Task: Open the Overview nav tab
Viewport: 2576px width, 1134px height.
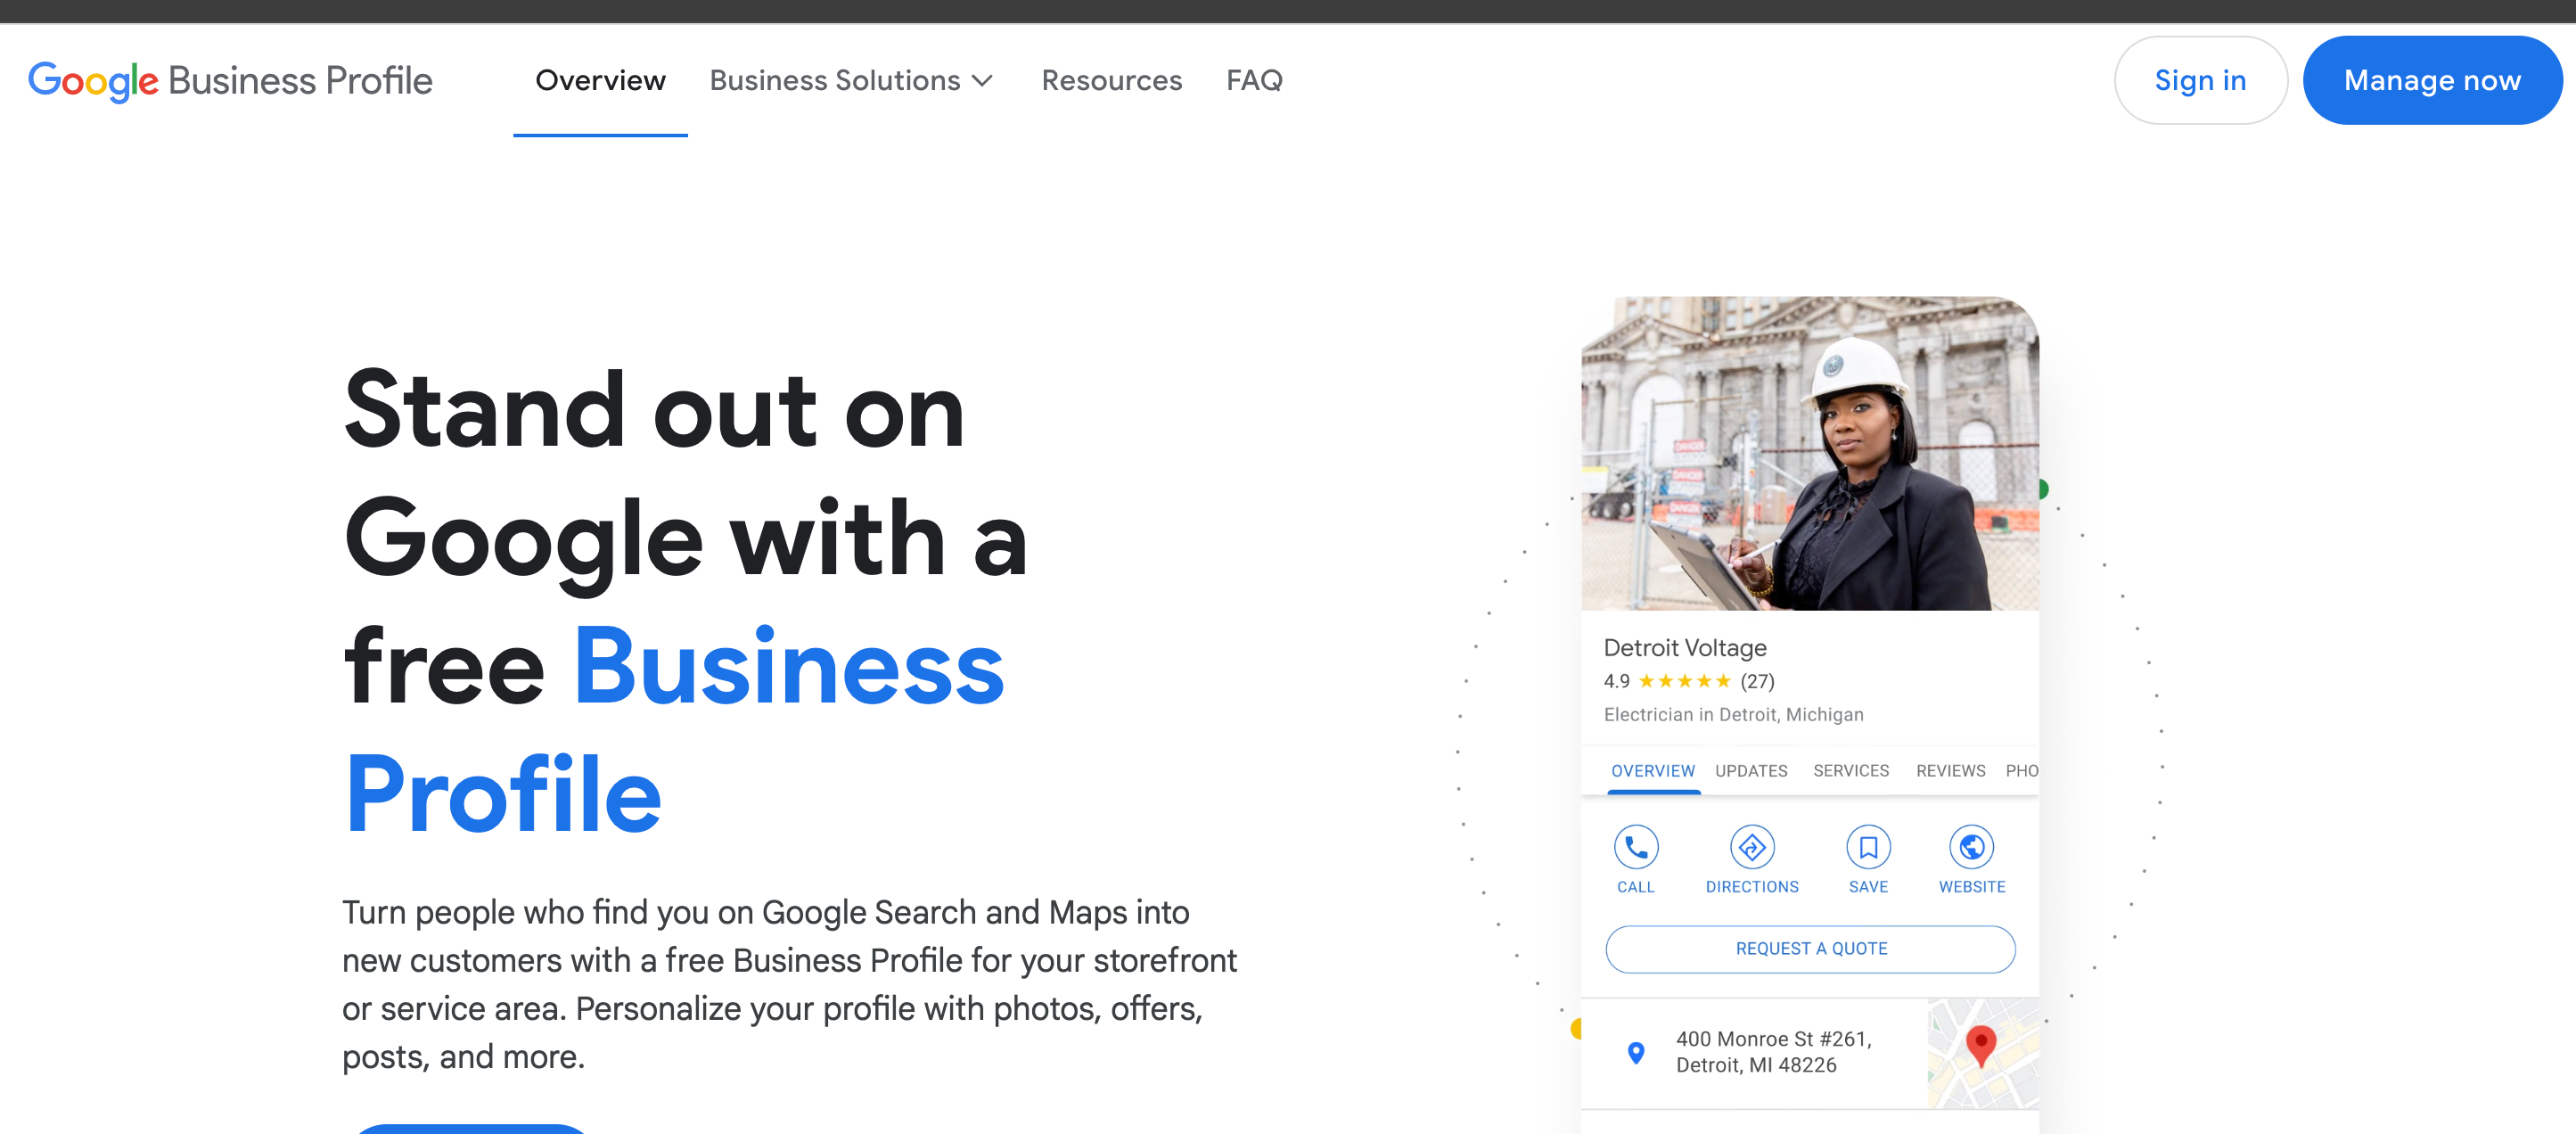Action: tap(600, 80)
